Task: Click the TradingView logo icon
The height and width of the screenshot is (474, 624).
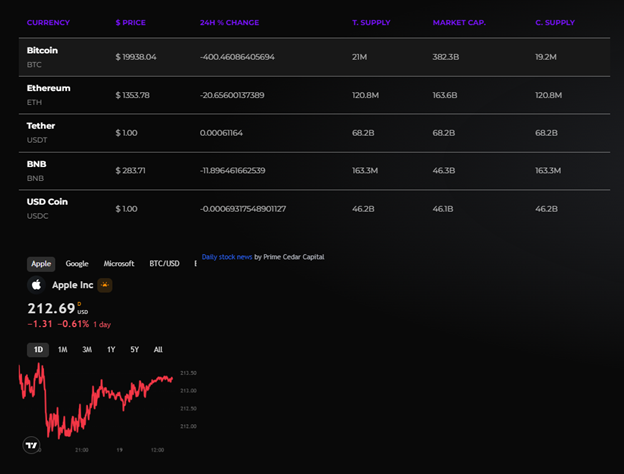Action: [x=31, y=445]
